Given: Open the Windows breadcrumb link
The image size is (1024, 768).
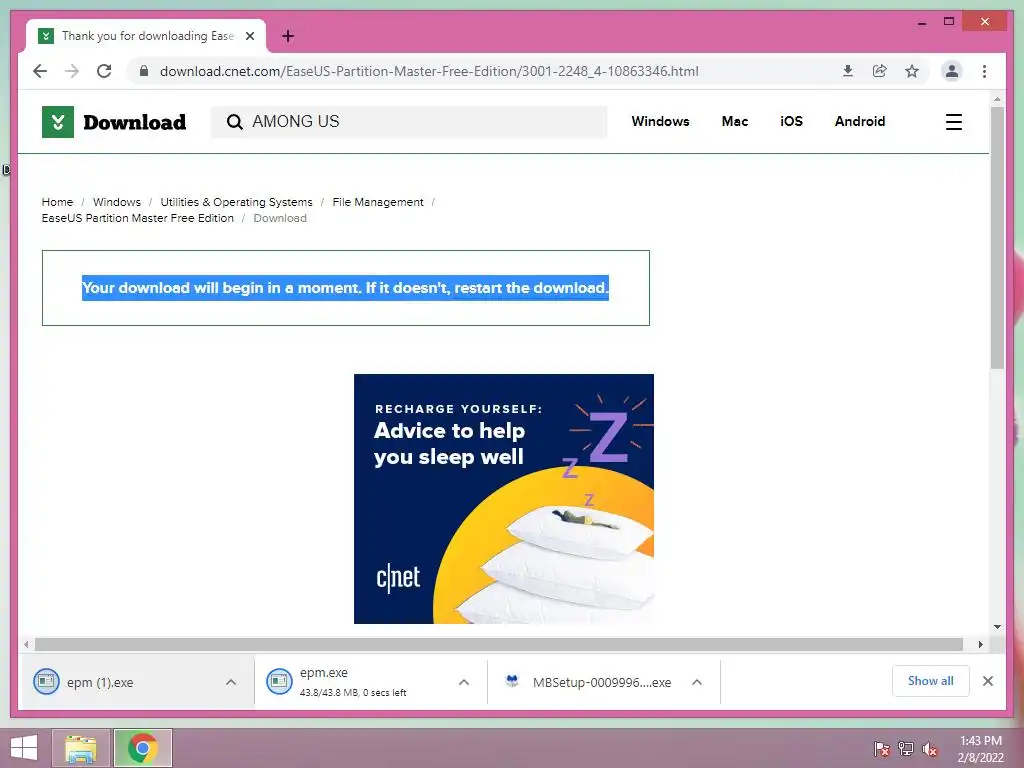Looking at the screenshot, I should coord(116,202).
